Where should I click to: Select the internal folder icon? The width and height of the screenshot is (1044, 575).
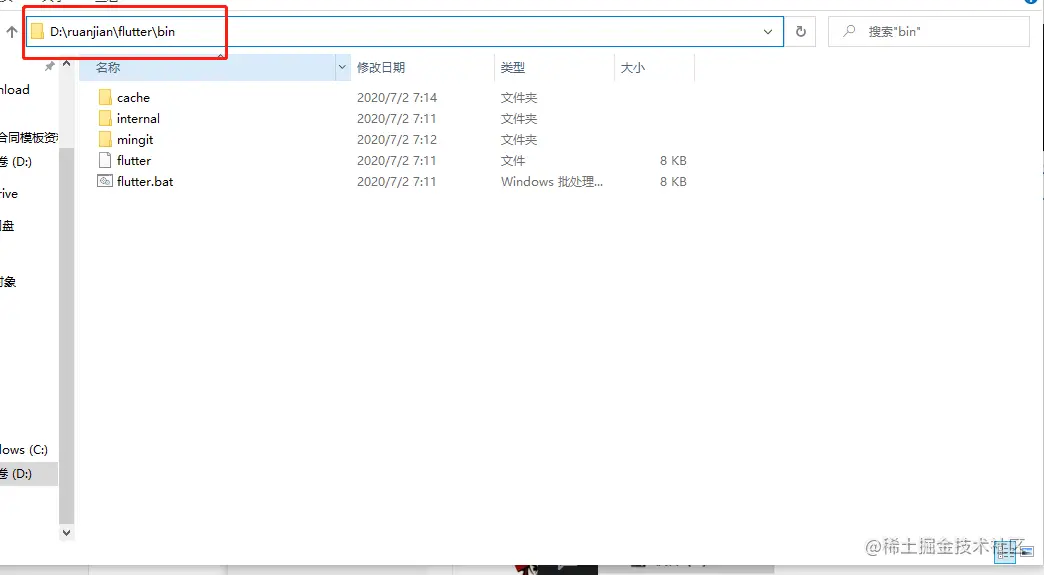coord(105,118)
